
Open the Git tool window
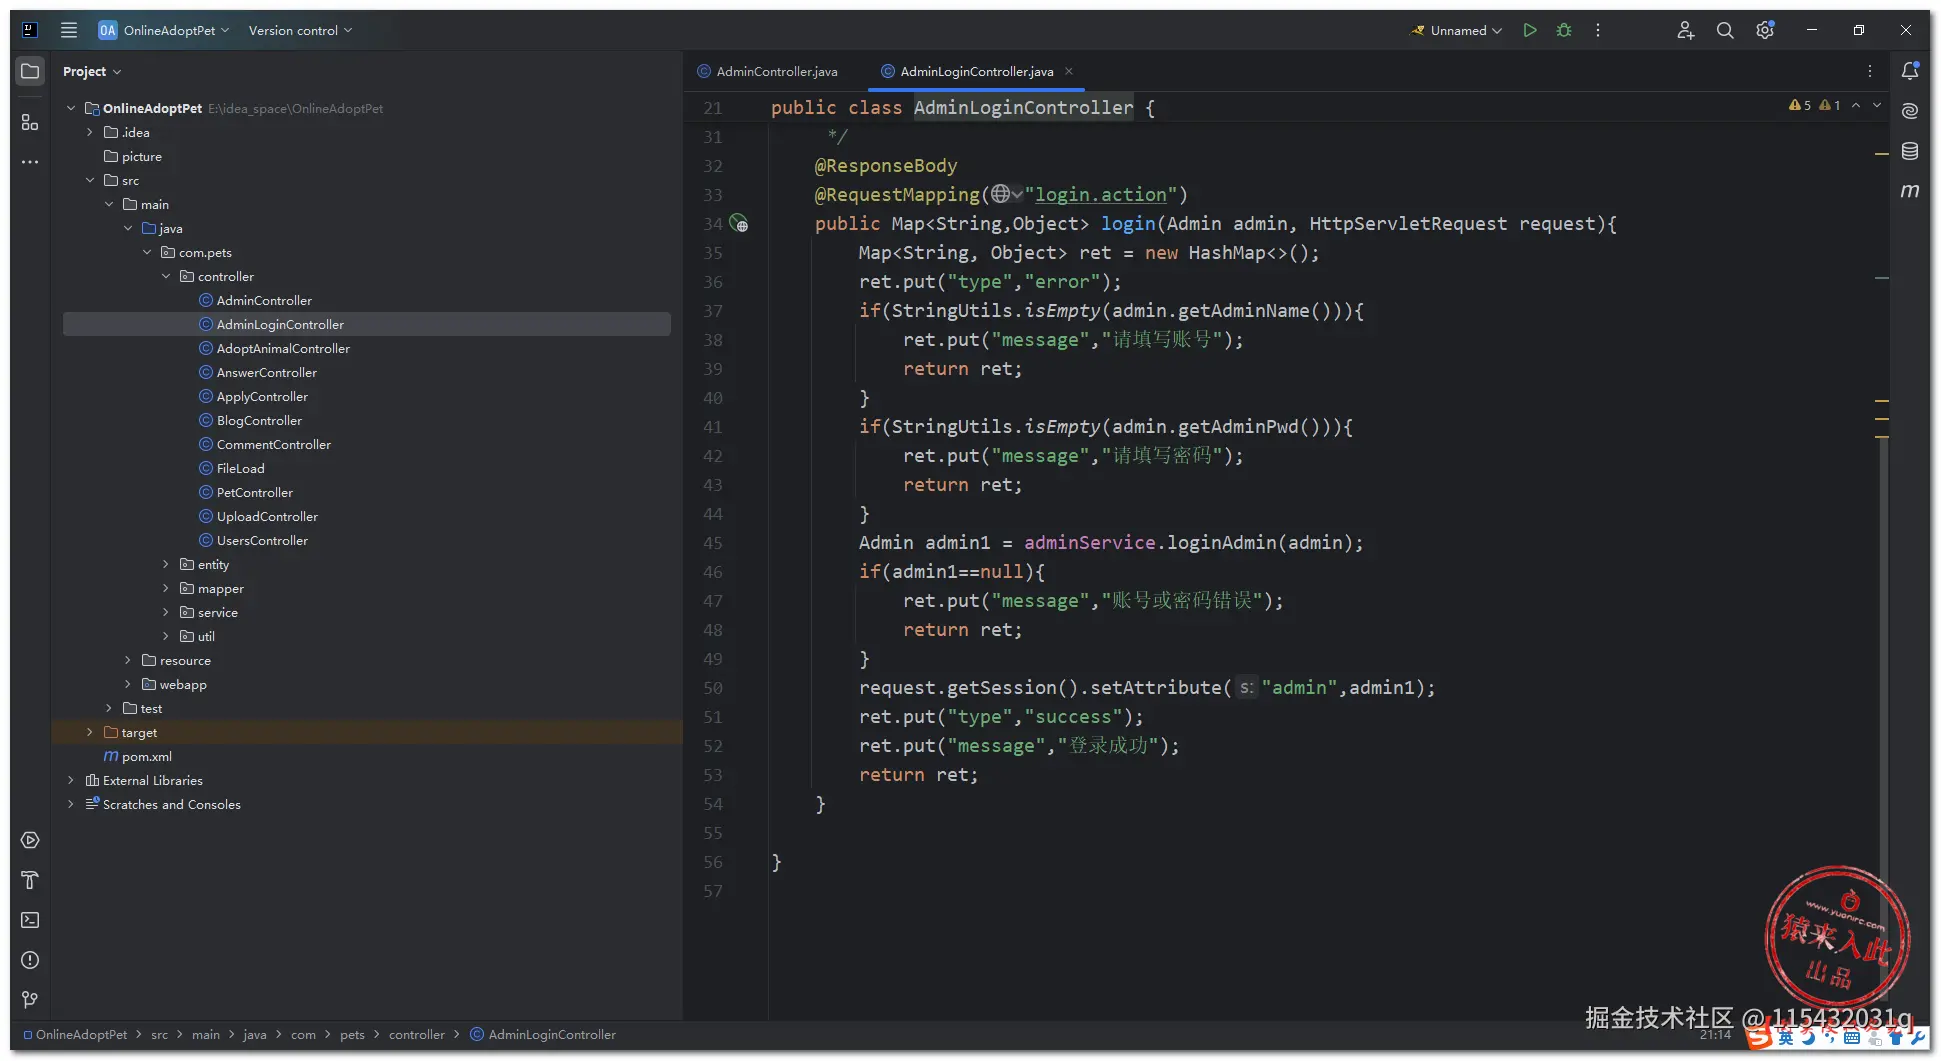(x=30, y=1000)
